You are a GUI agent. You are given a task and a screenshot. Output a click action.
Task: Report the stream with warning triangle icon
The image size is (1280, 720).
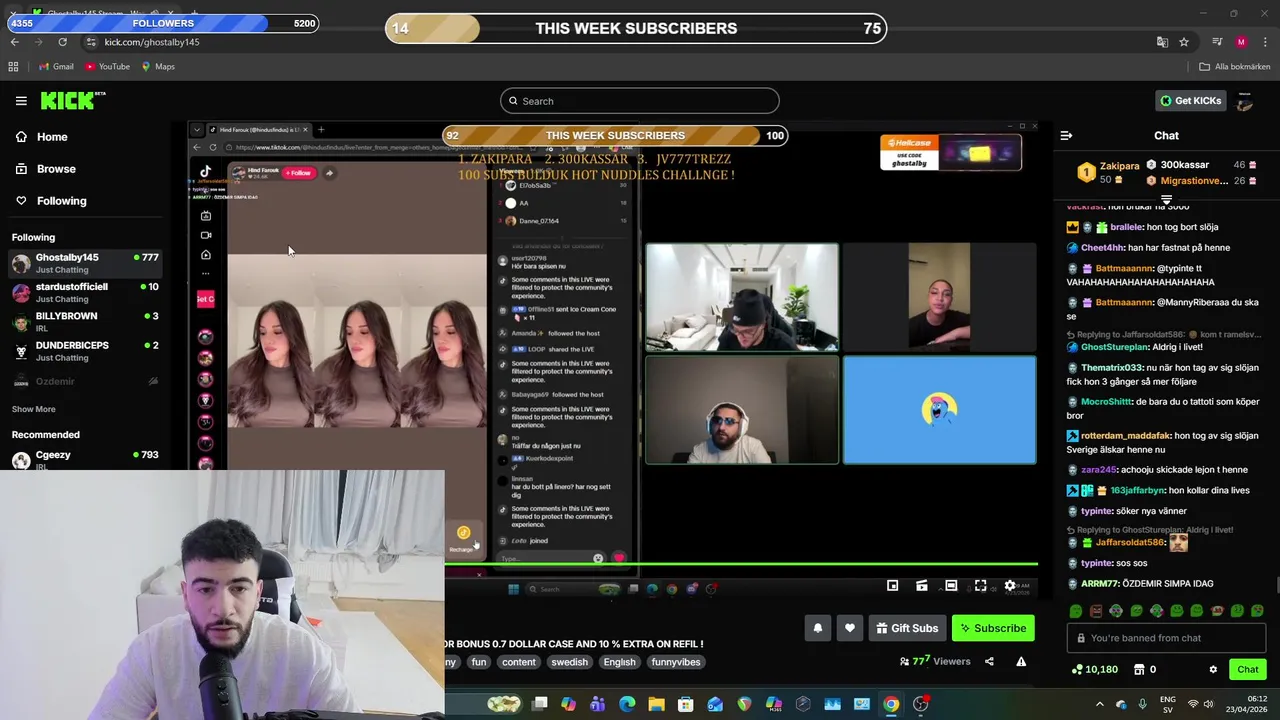click(x=1021, y=661)
